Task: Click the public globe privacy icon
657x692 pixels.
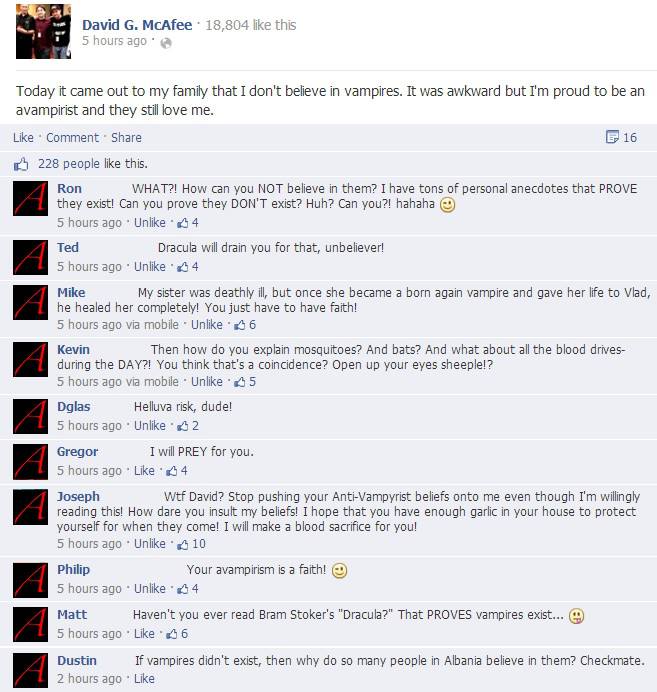Action: 166,43
